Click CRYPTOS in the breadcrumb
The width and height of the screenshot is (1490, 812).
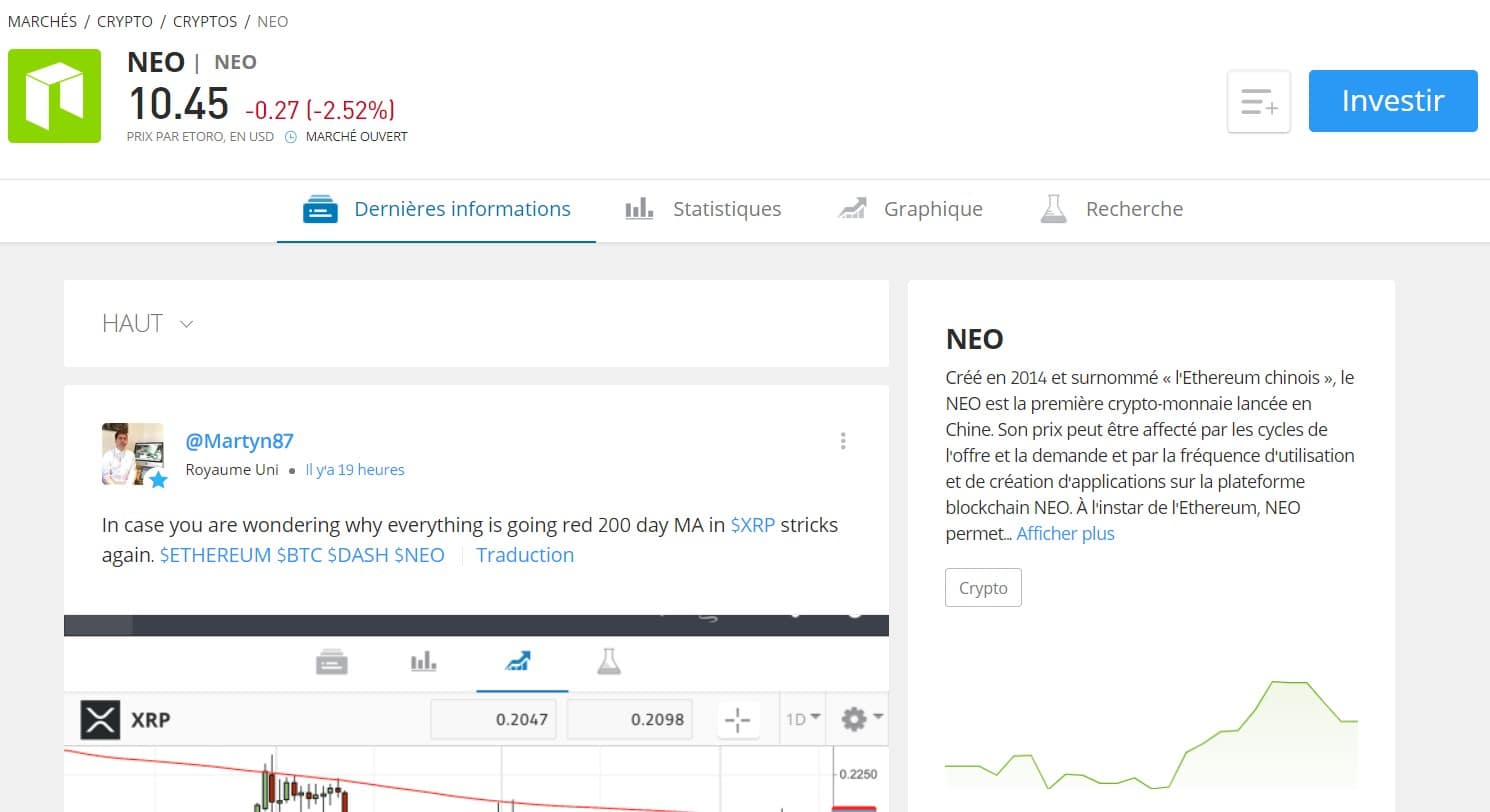(x=205, y=21)
